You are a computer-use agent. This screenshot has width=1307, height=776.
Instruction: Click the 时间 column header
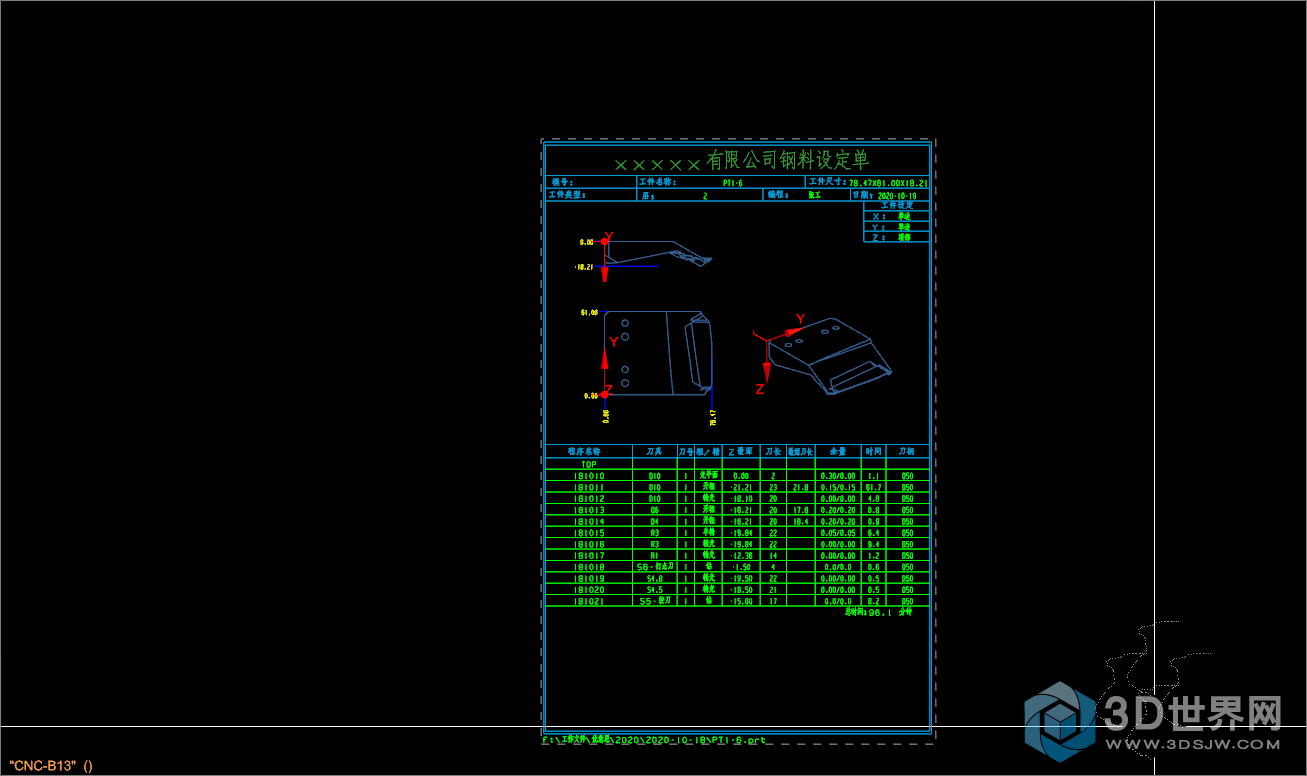[x=873, y=451]
